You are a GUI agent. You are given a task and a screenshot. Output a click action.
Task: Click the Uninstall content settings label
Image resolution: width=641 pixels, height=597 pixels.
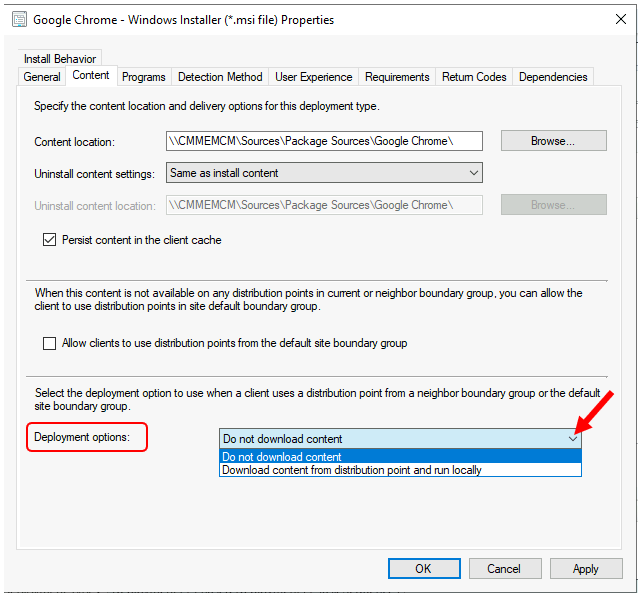[x=94, y=174]
